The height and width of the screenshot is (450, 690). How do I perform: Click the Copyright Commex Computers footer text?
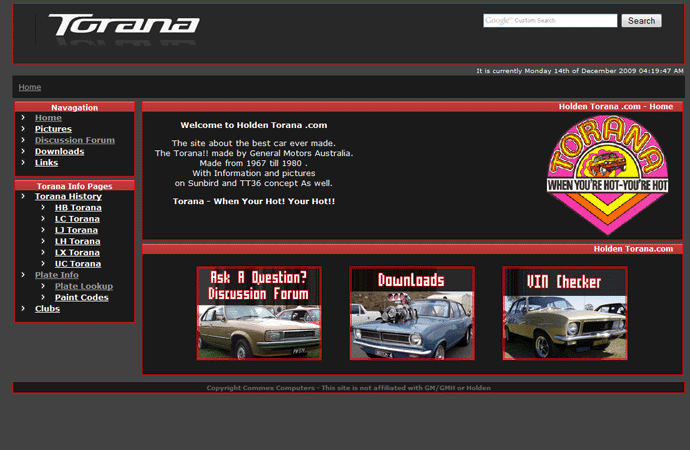(x=349, y=388)
